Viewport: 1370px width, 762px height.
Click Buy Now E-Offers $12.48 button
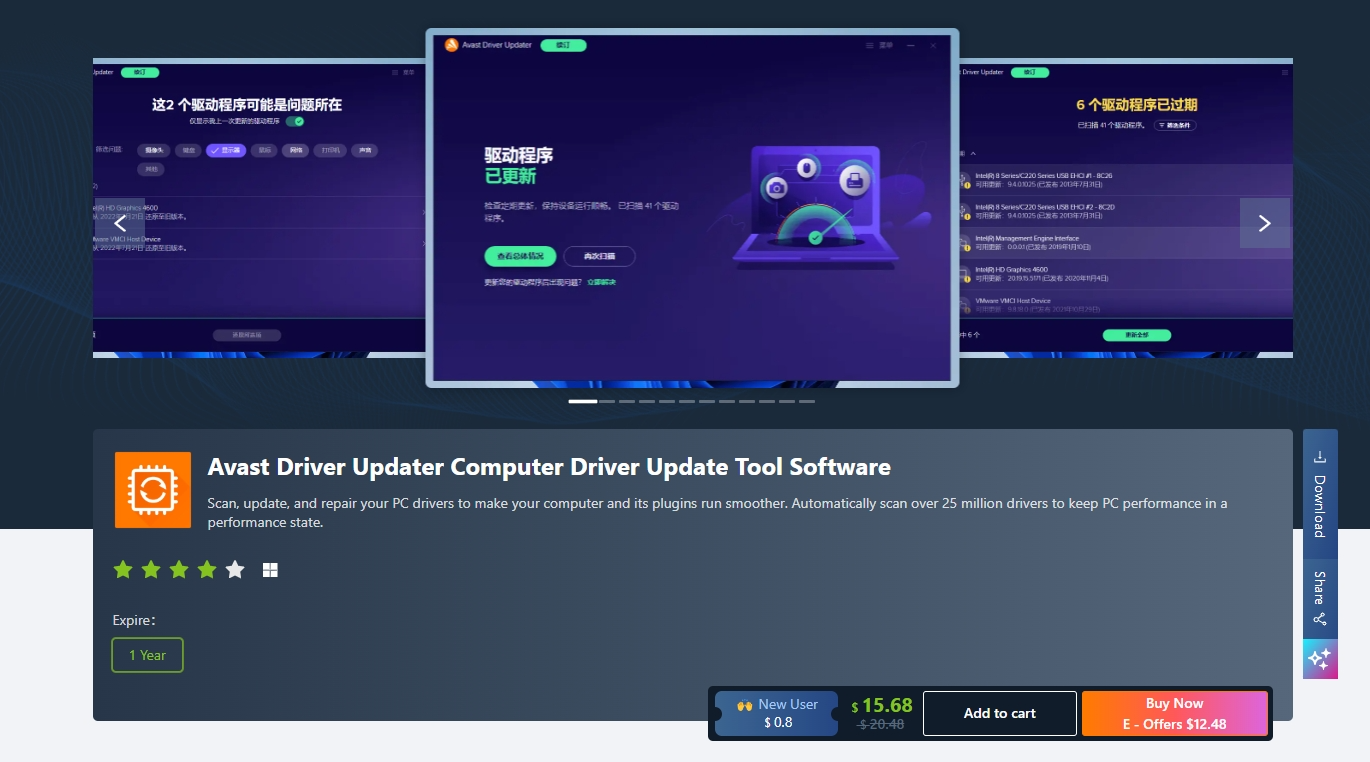tap(1174, 713)
